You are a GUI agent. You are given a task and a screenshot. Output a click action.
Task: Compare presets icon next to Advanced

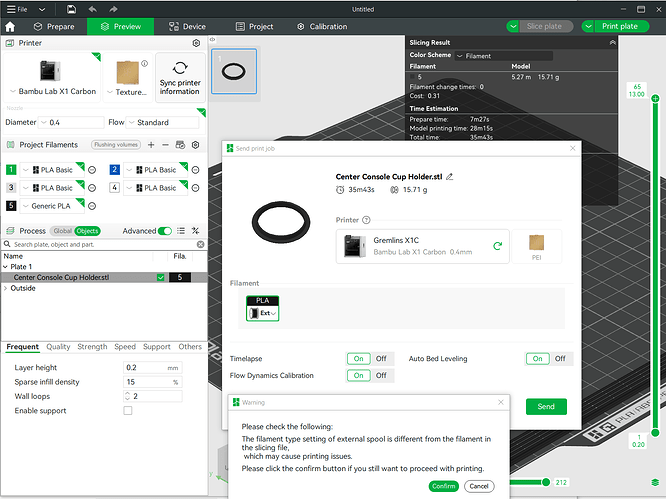[x=195, y=231]
